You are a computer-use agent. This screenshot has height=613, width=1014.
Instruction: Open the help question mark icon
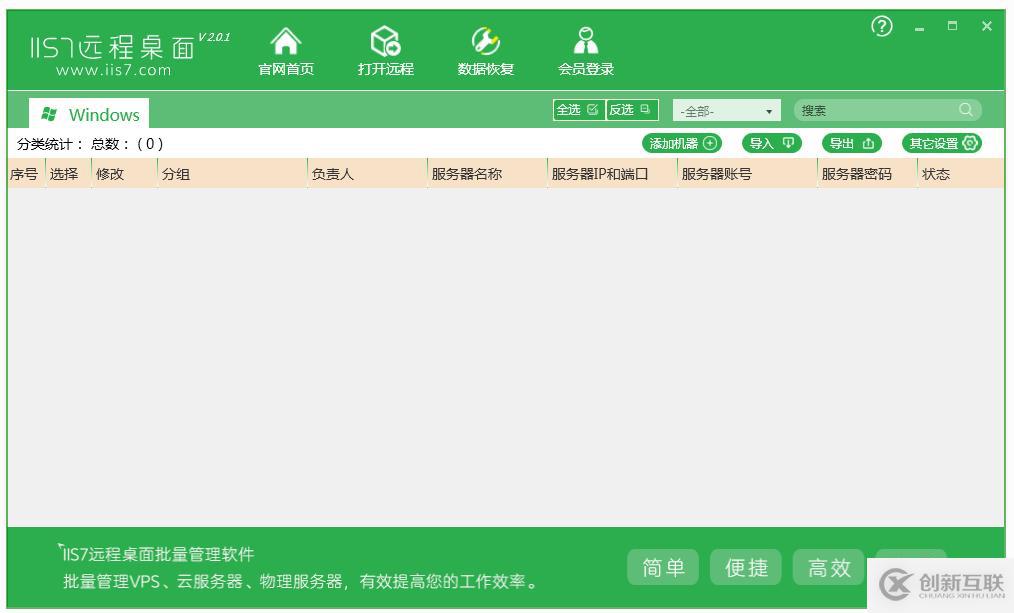pos(881,27)
